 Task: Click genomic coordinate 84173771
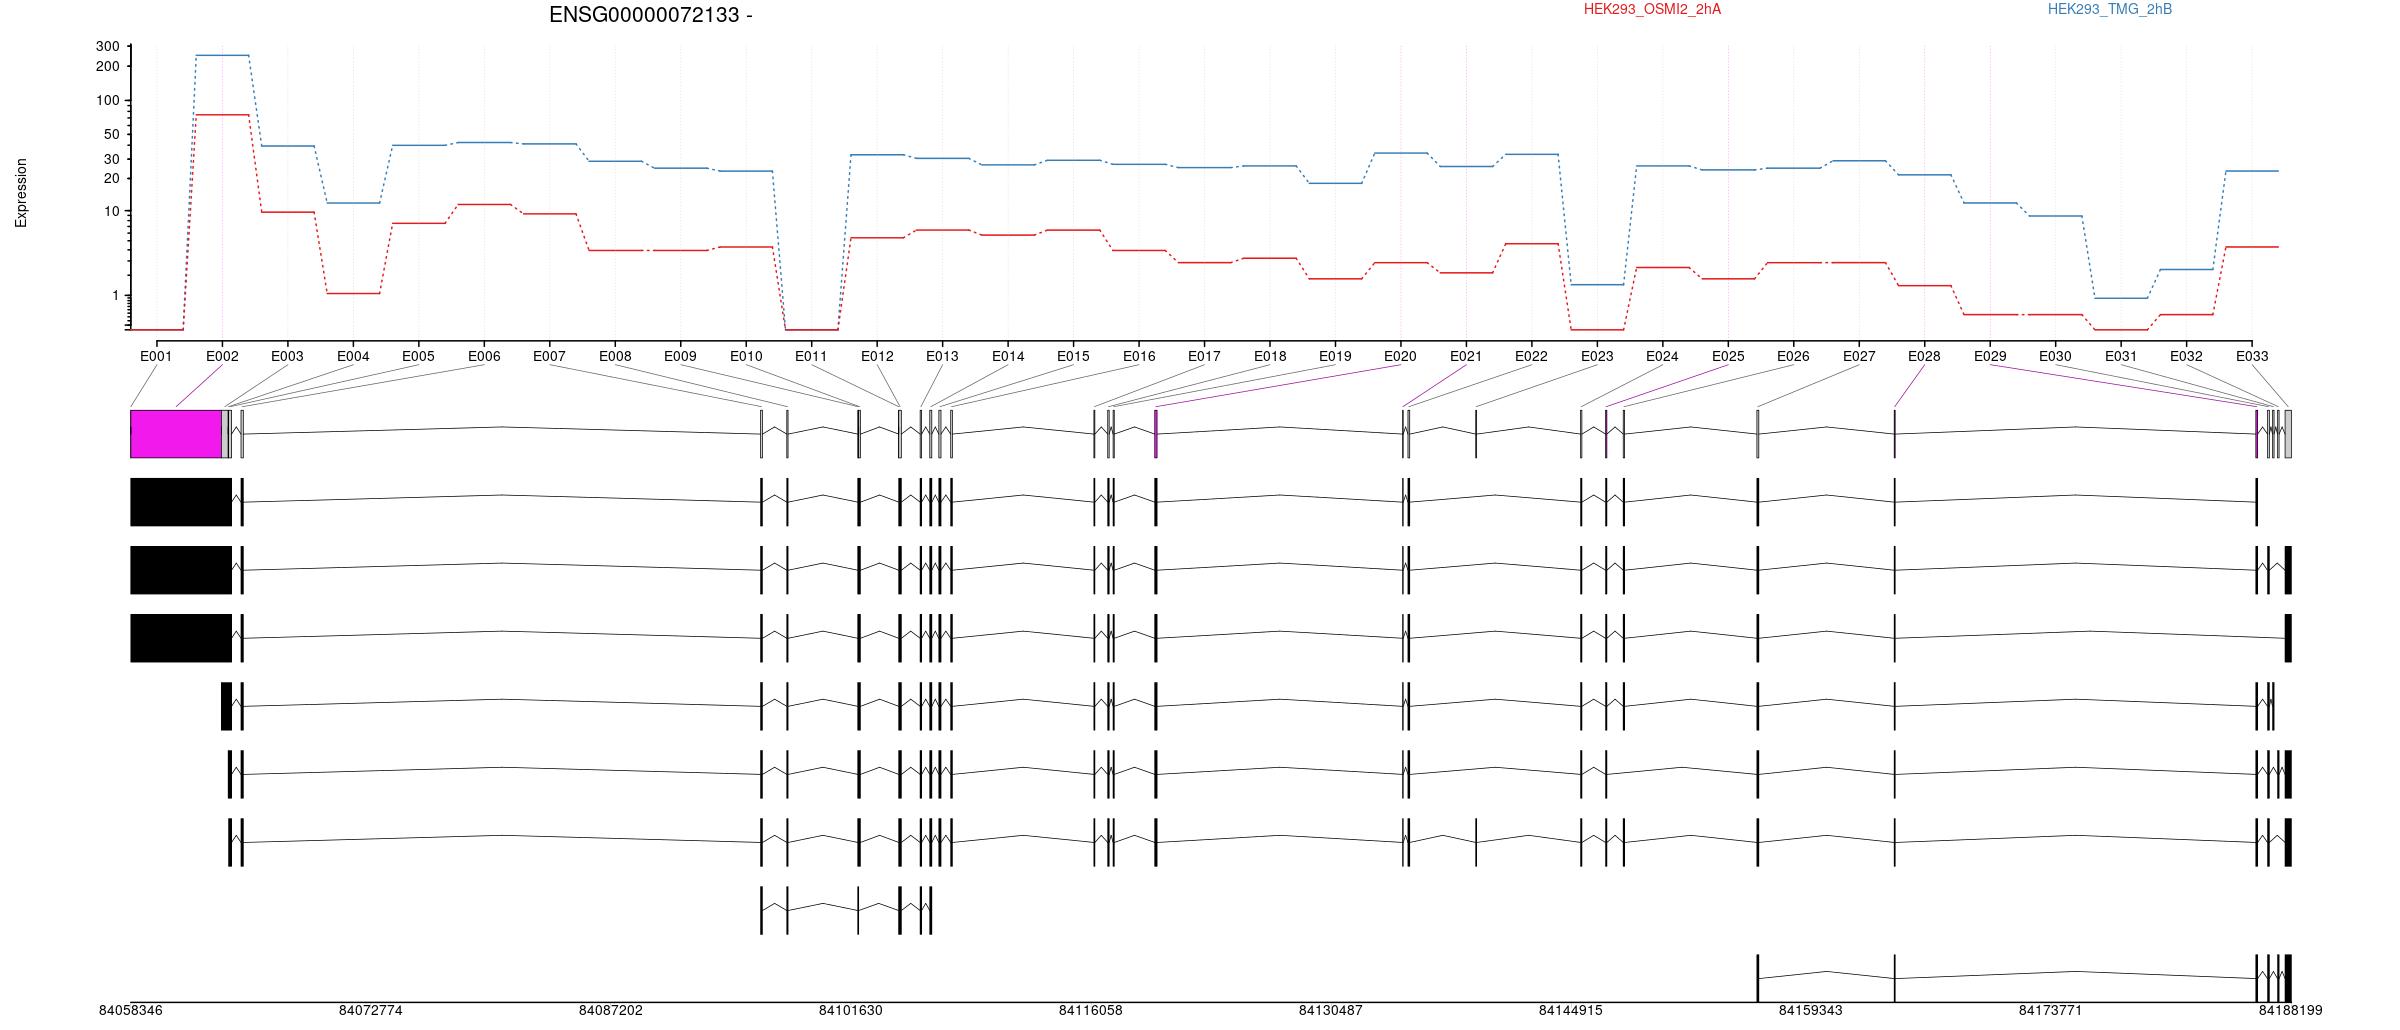[2051, 1011]
